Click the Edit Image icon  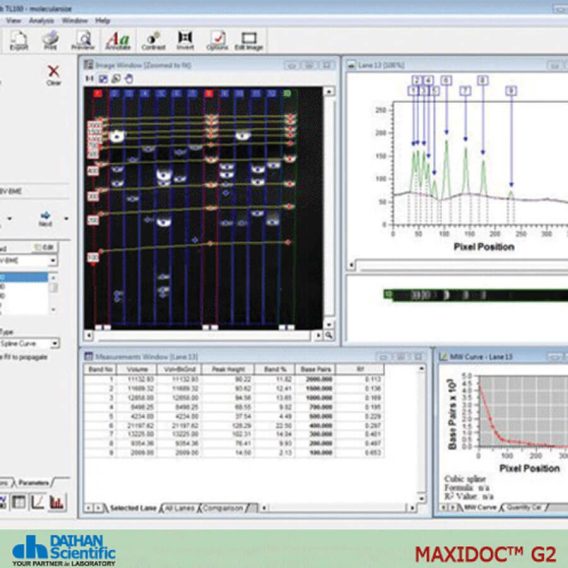click(249, 40)
